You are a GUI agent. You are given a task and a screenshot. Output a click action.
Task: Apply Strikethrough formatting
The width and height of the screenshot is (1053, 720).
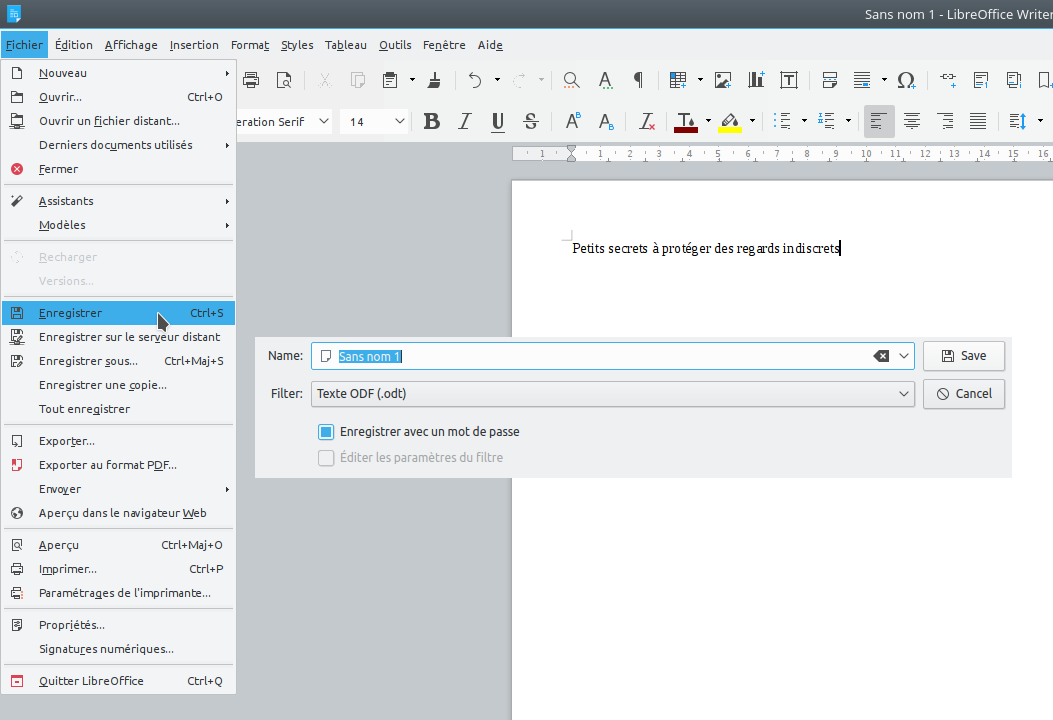(531, 122)
